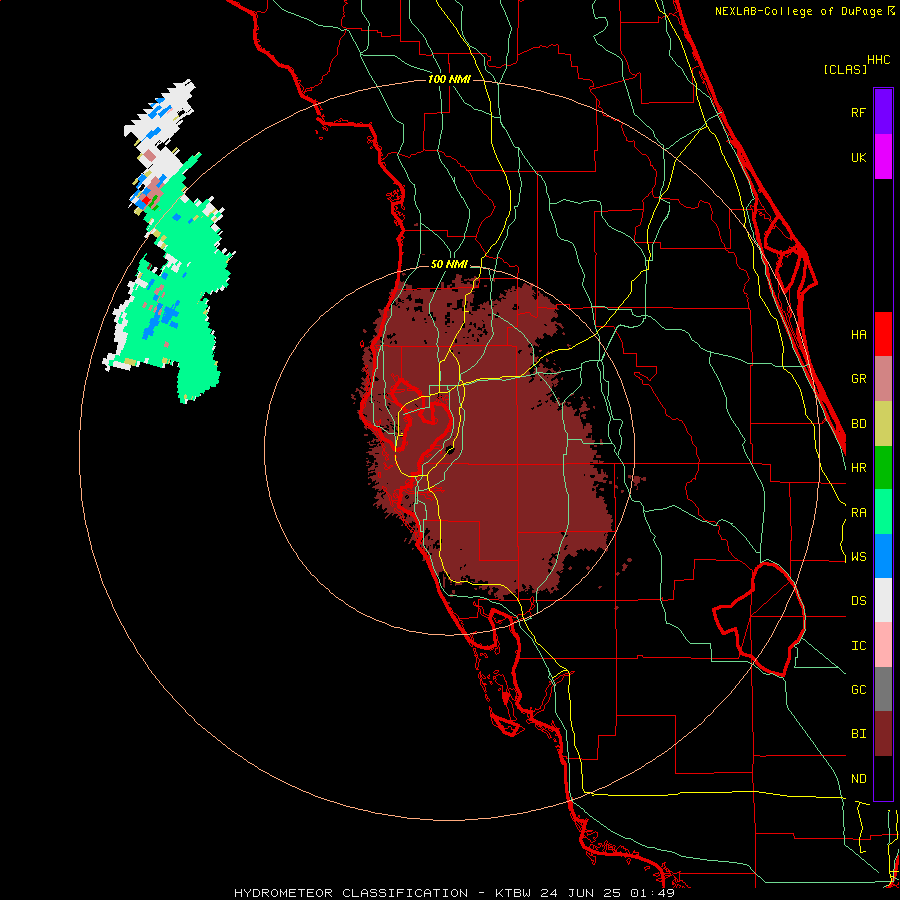This screenshot has height=900, width=900.
Task: Click the "DS" legend label
Action: pyautogui.click(x=858, y=601)
